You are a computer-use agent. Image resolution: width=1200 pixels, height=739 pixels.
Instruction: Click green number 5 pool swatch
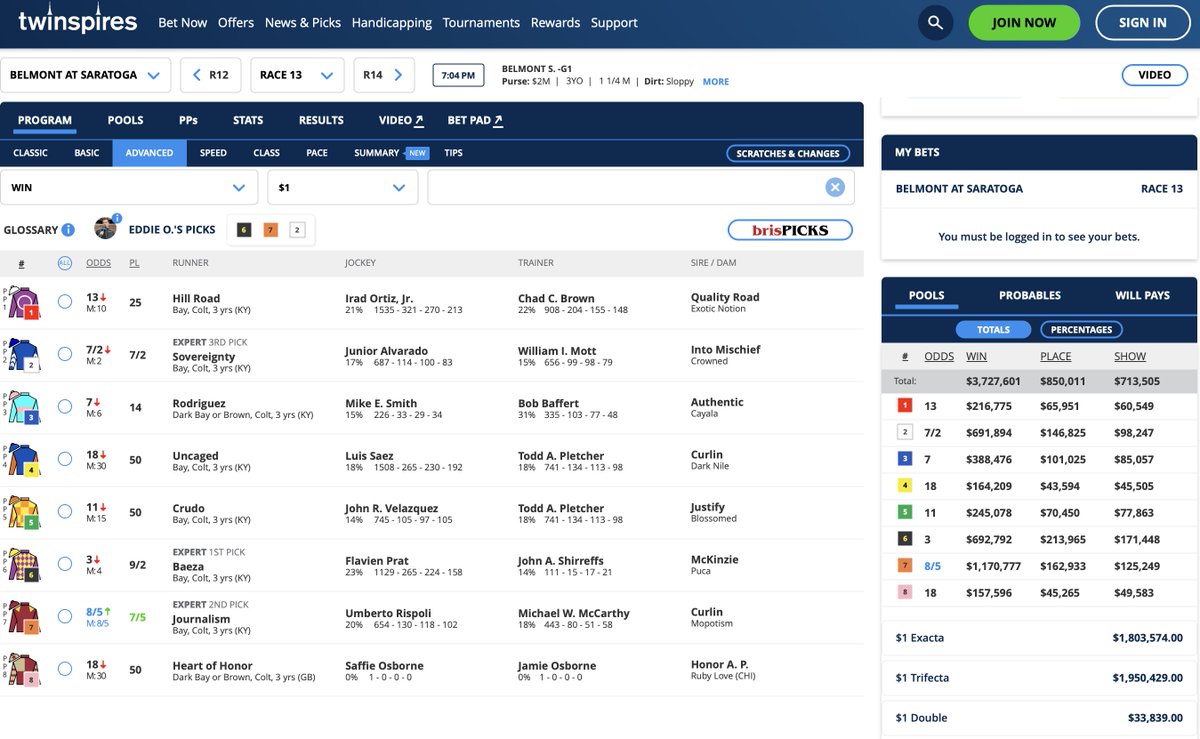click(x=905, y=513)
